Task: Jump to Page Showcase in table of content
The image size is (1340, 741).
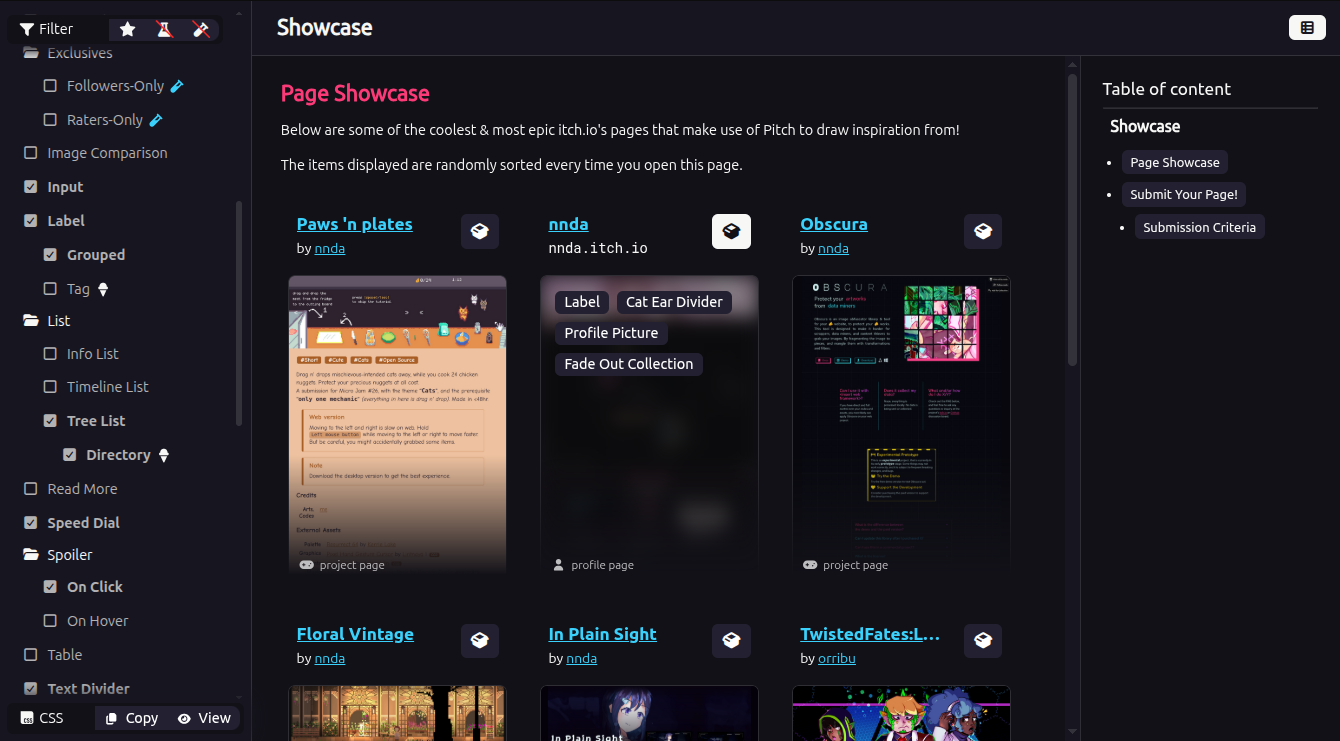Action: (x=1175, y=163)
